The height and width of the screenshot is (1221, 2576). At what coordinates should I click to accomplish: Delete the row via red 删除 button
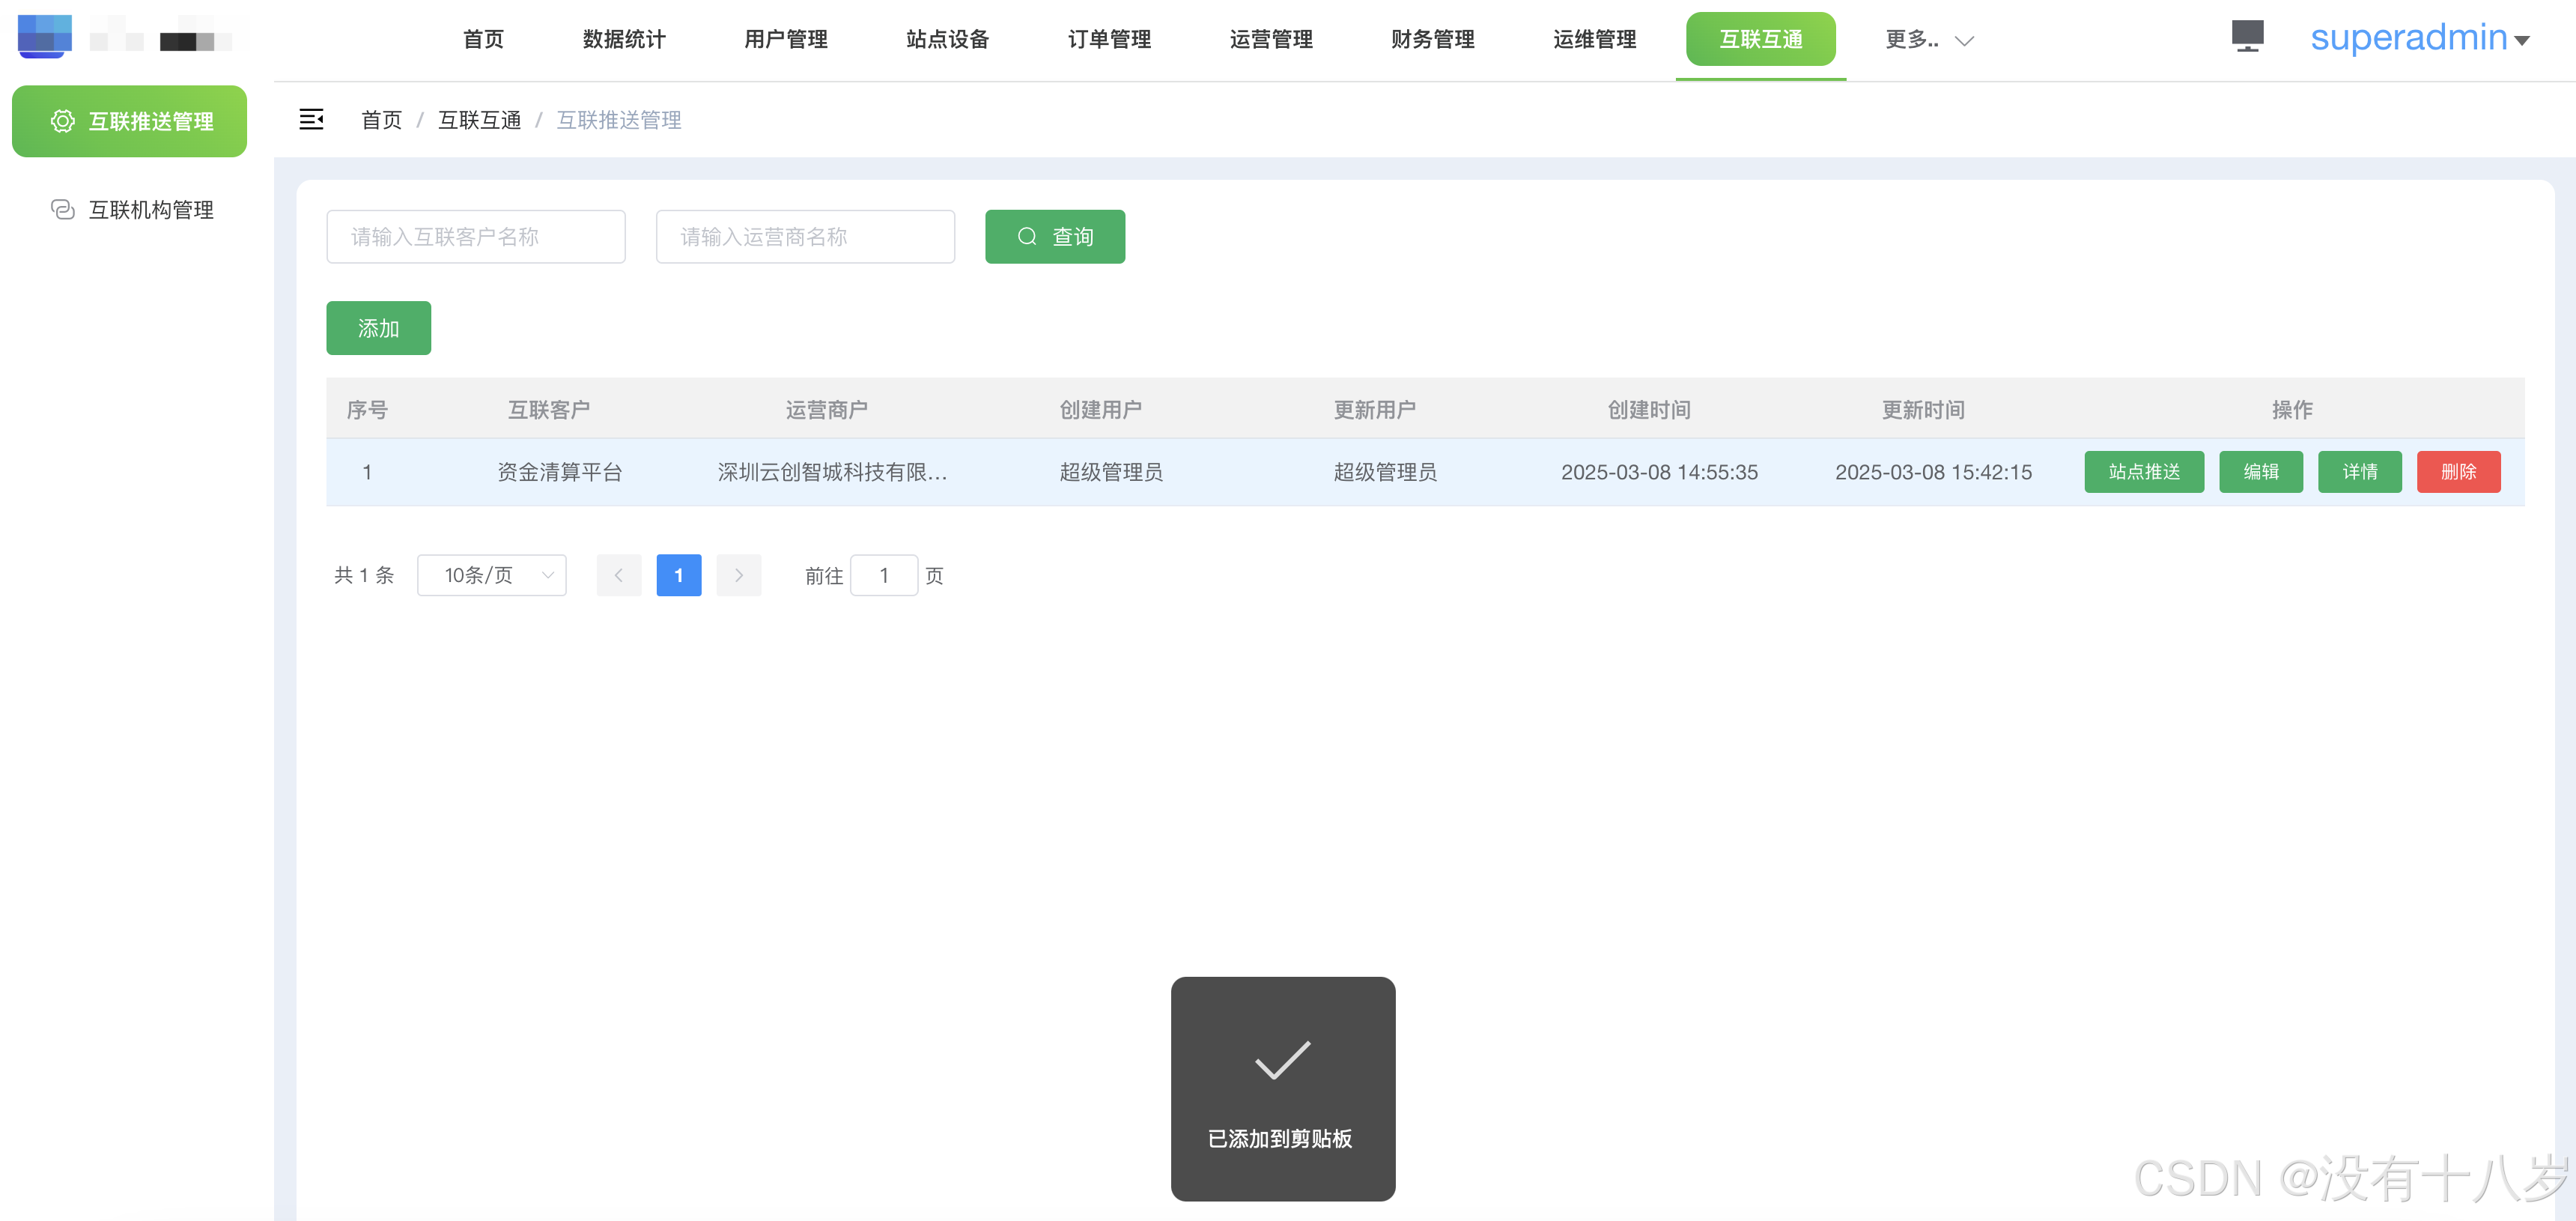pos(2457,471)
